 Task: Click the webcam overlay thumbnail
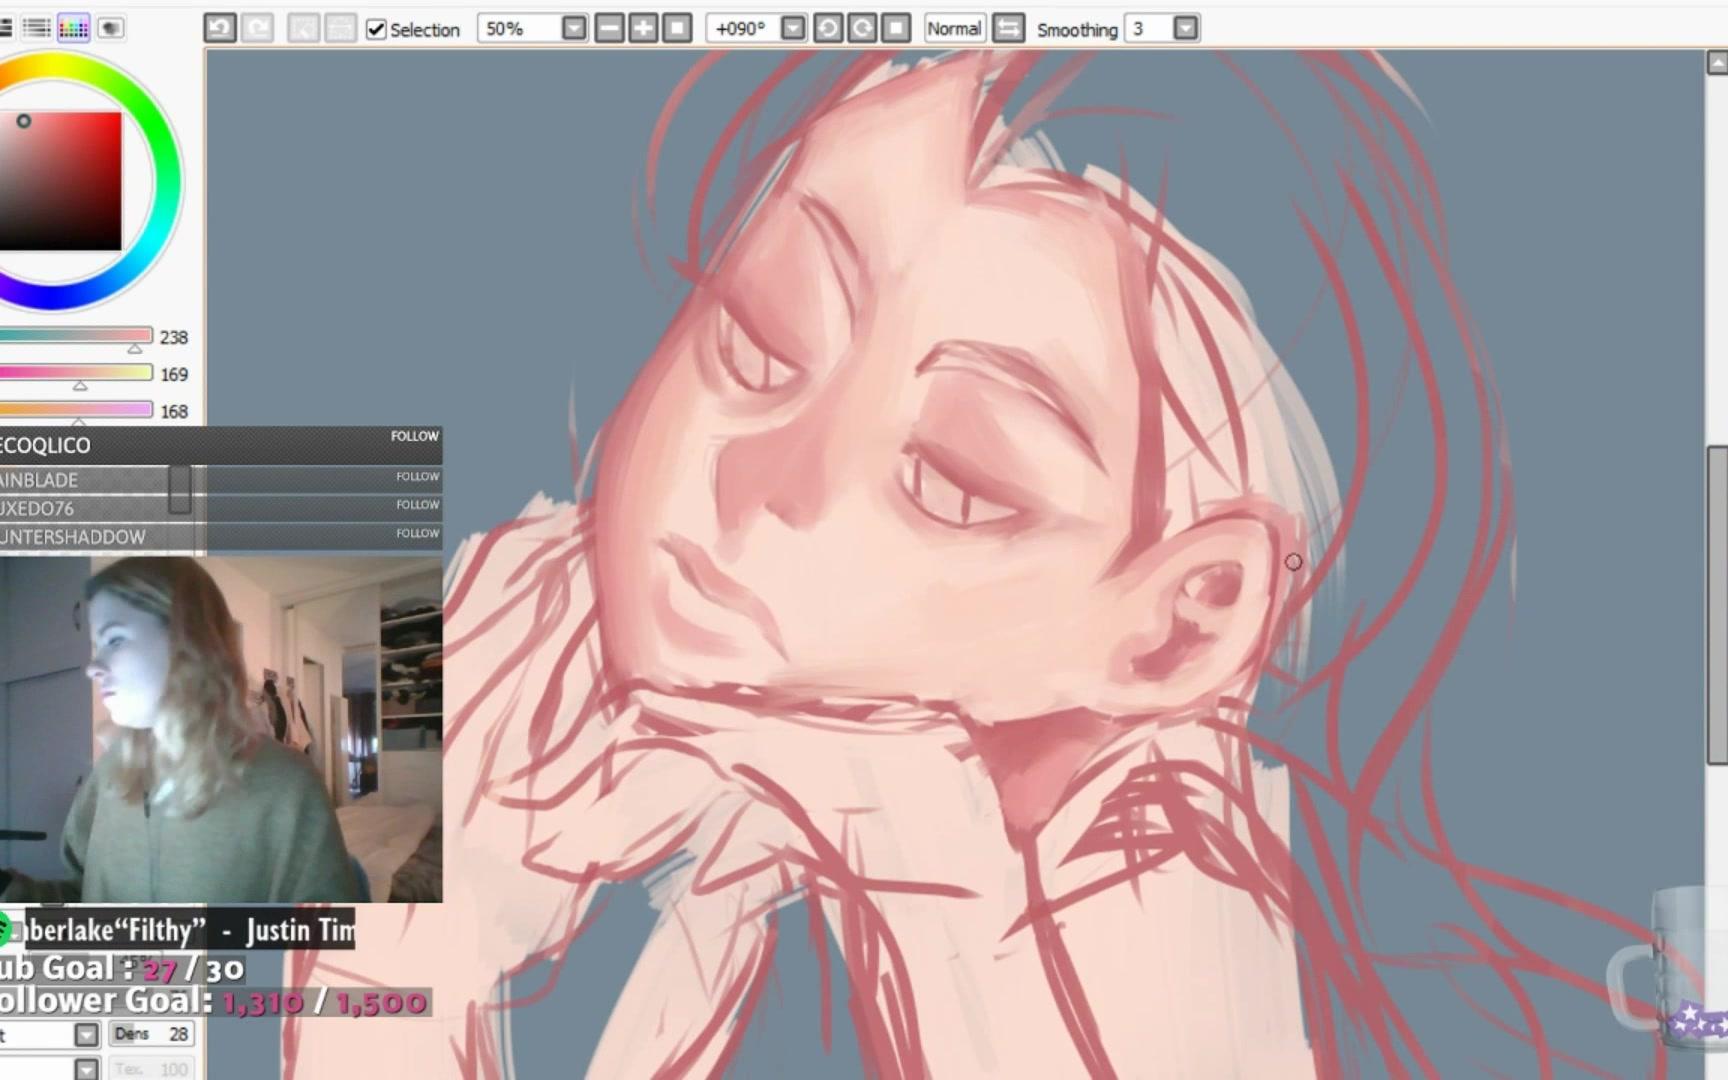(221, 729)
